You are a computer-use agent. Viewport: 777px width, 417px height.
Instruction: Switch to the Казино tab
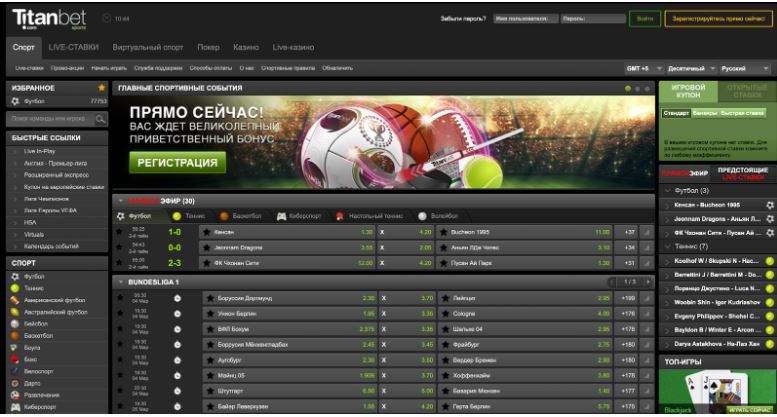tap(246, 46)
